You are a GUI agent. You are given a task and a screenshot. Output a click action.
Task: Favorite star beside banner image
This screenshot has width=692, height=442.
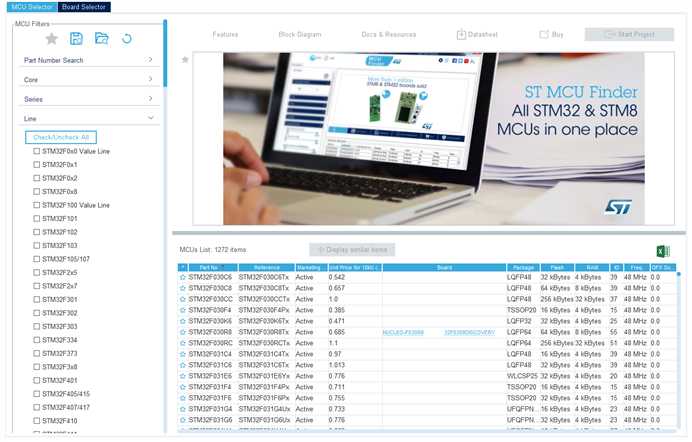185,60
